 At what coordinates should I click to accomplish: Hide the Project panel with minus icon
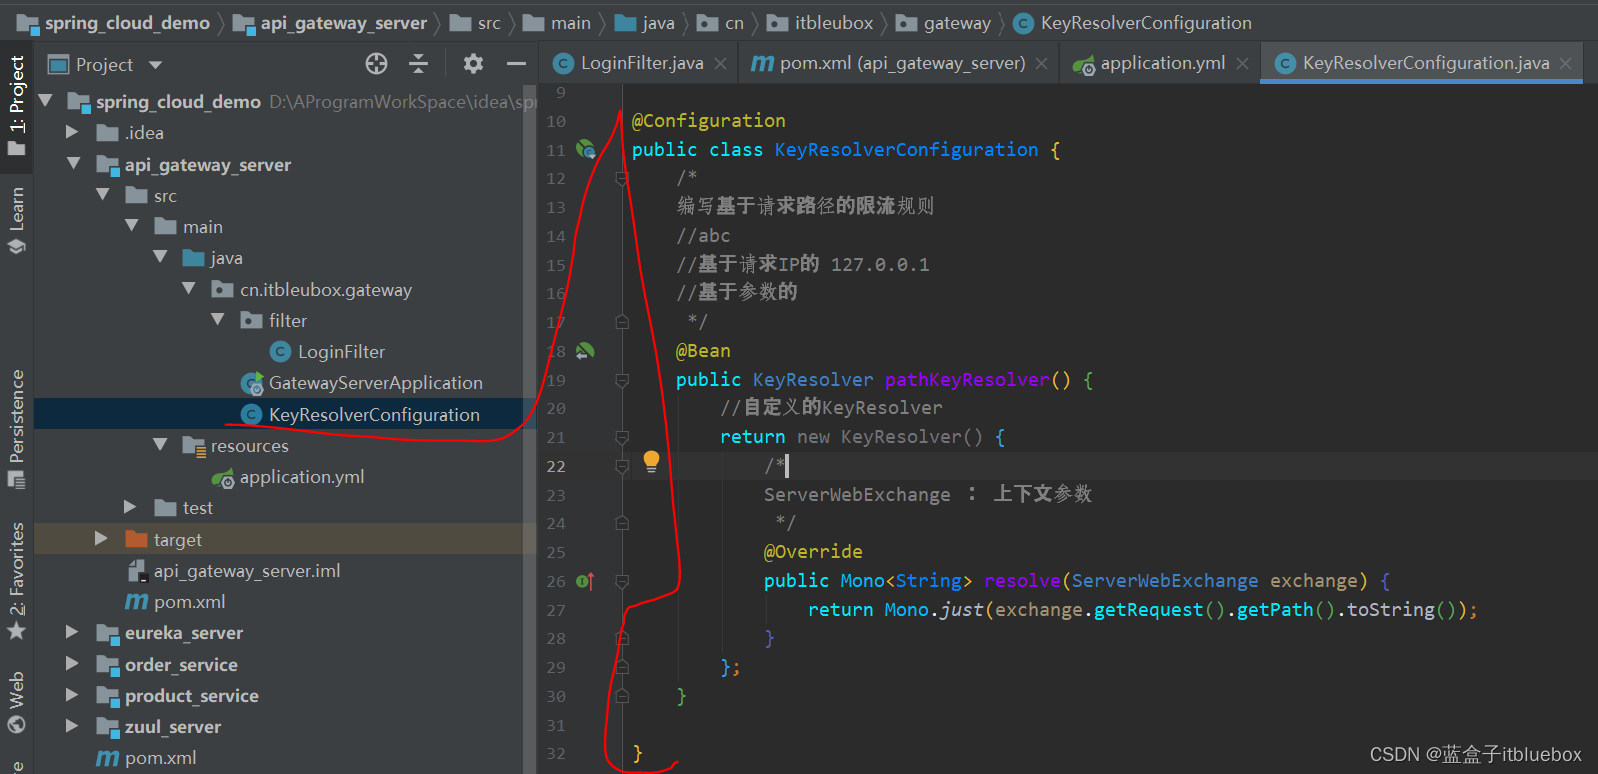516,64
